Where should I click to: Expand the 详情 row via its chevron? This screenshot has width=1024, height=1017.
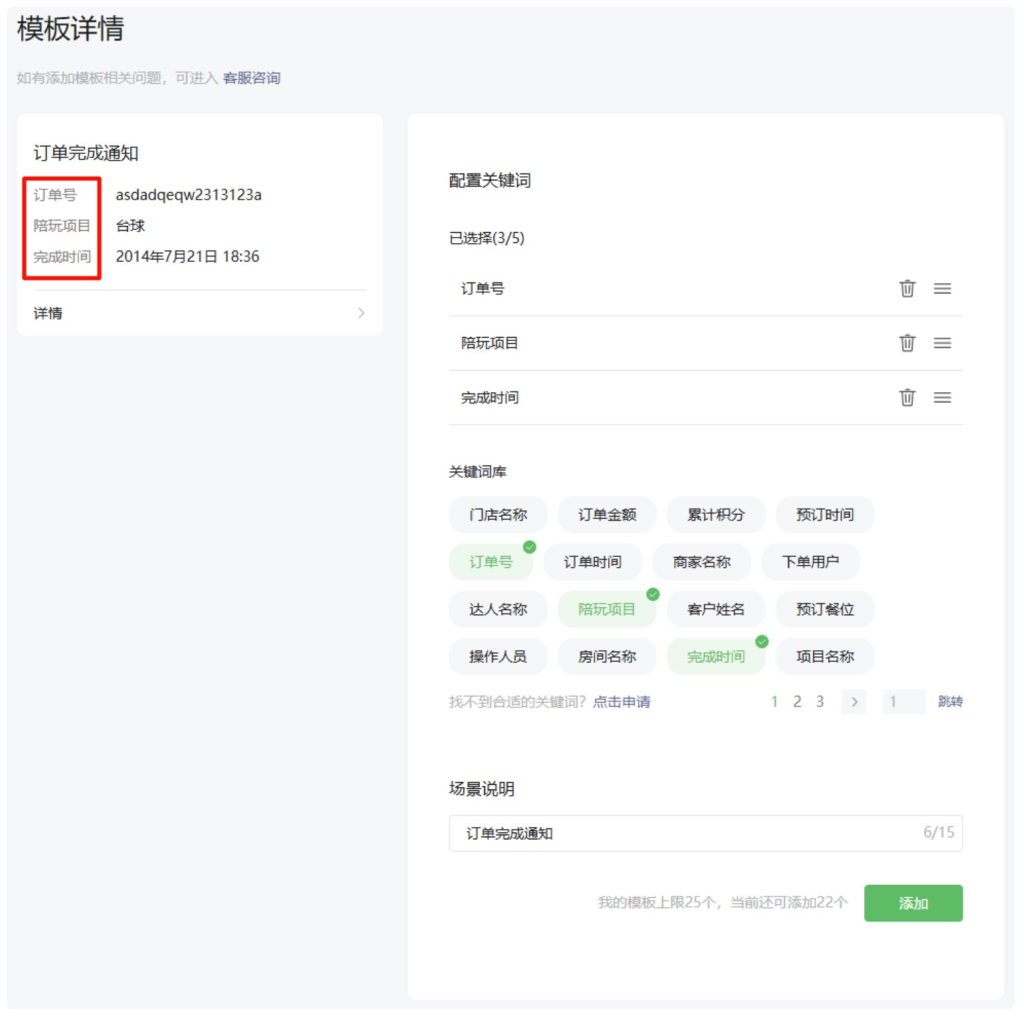361,312
